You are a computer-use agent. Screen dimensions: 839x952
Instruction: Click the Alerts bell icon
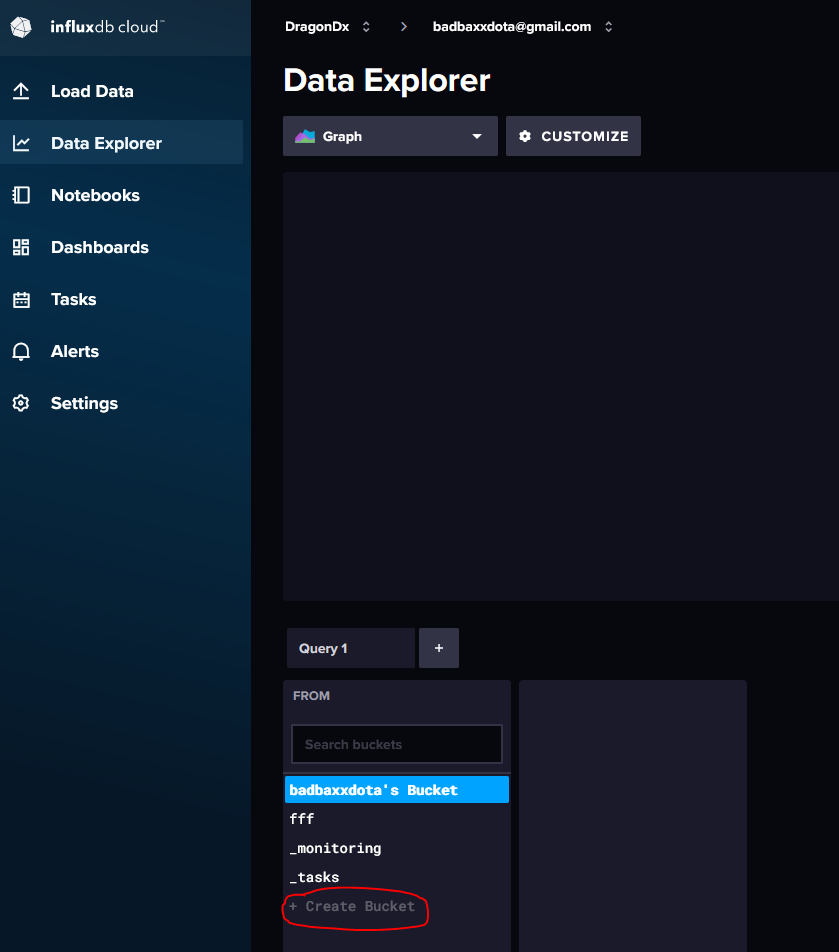[21, 352]
